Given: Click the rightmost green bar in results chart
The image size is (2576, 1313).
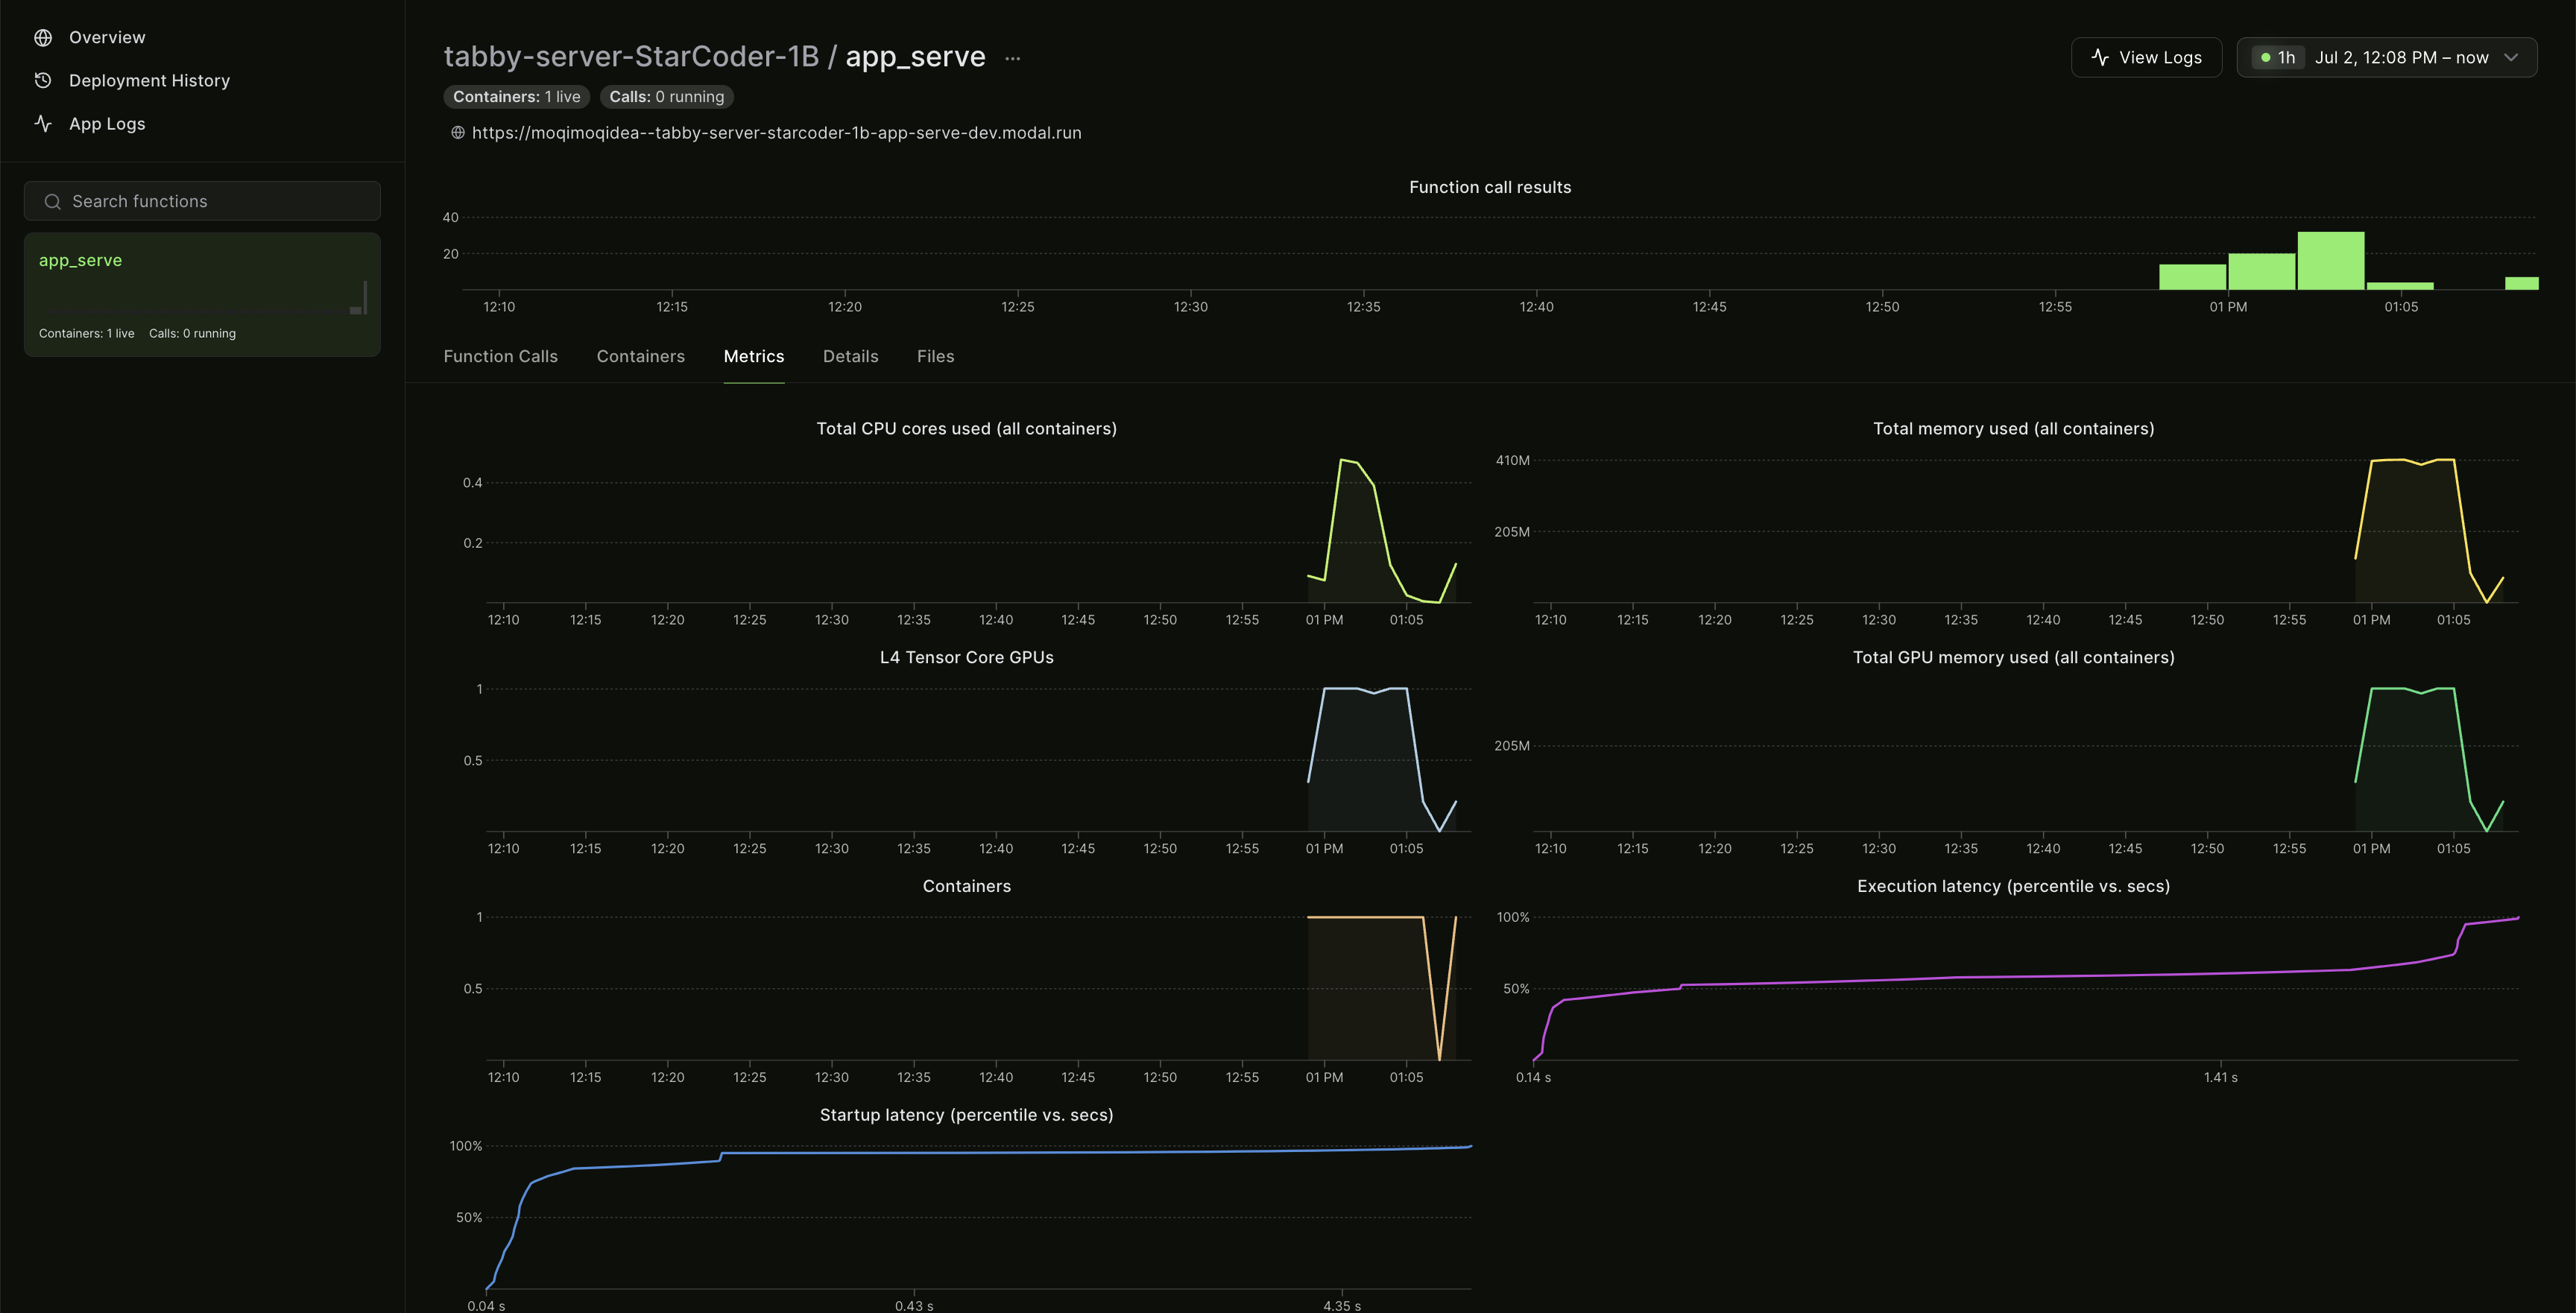Looking at the screenshot, I should point(2521,283).
